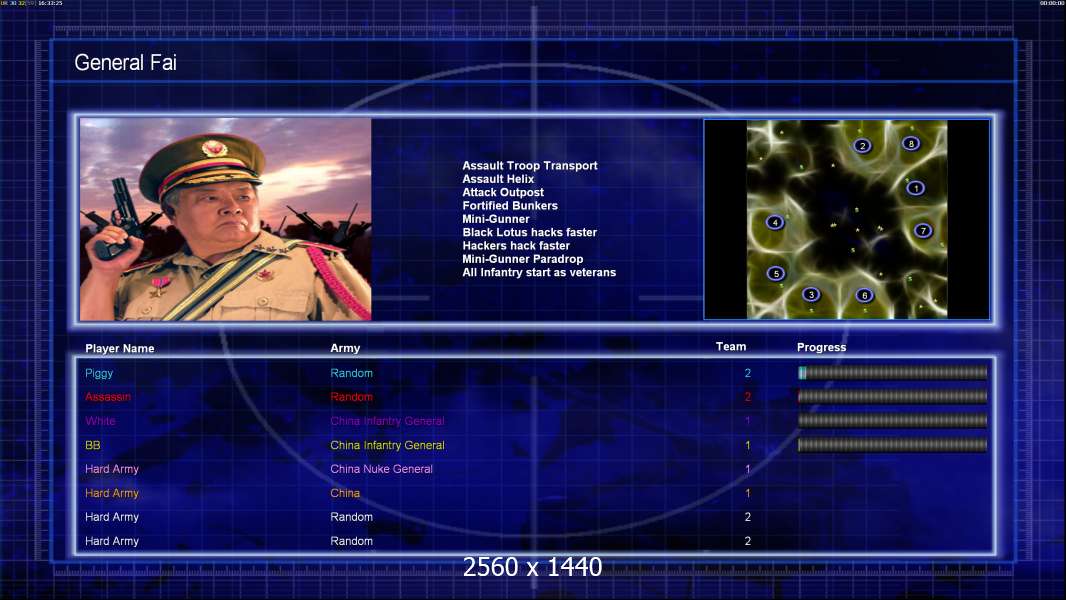Click the Mini-Gunner Paradrop line
Viewport: 1066px width, 600px height.
(523, 259)
